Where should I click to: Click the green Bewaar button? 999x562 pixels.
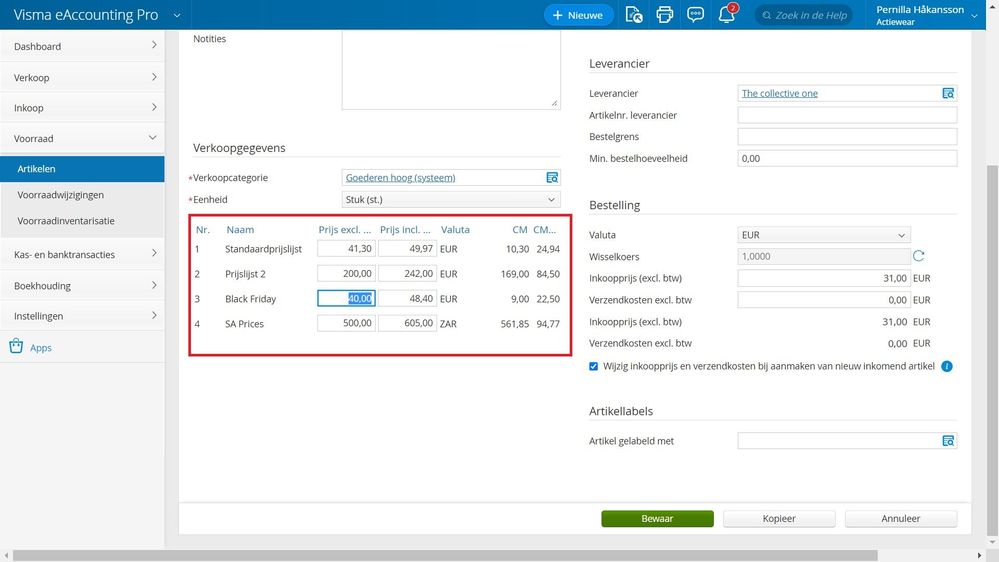click(657, 519)
